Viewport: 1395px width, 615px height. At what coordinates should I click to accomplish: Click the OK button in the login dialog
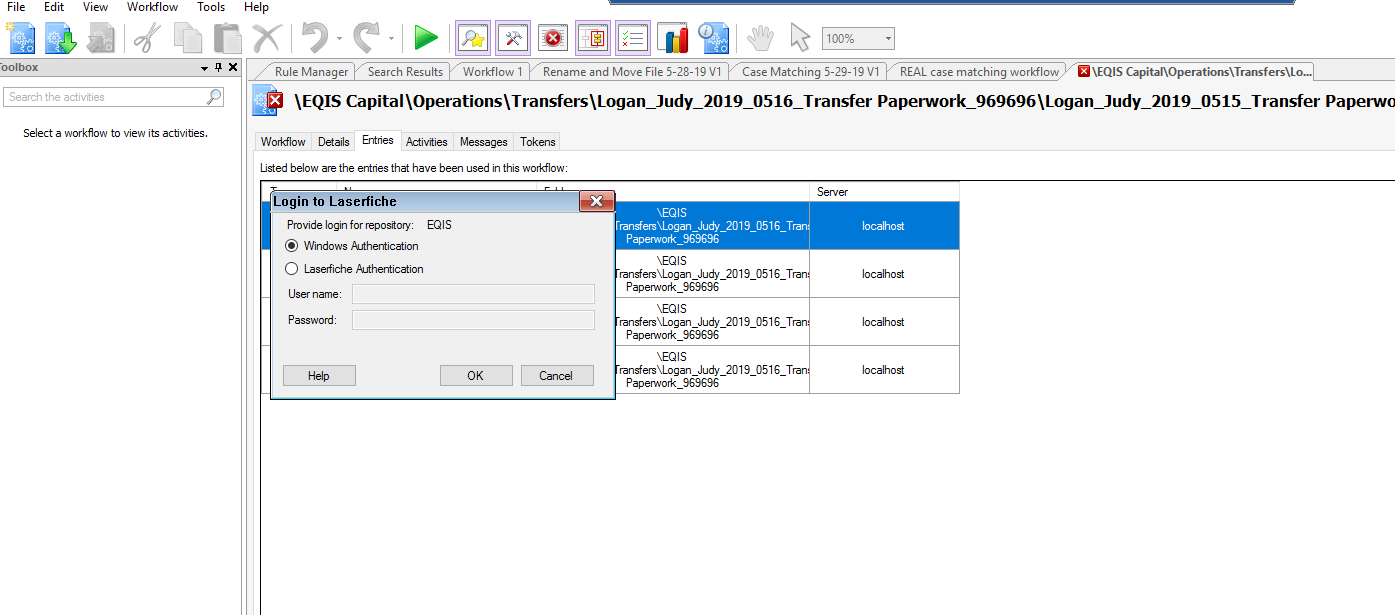coord(476,376)
